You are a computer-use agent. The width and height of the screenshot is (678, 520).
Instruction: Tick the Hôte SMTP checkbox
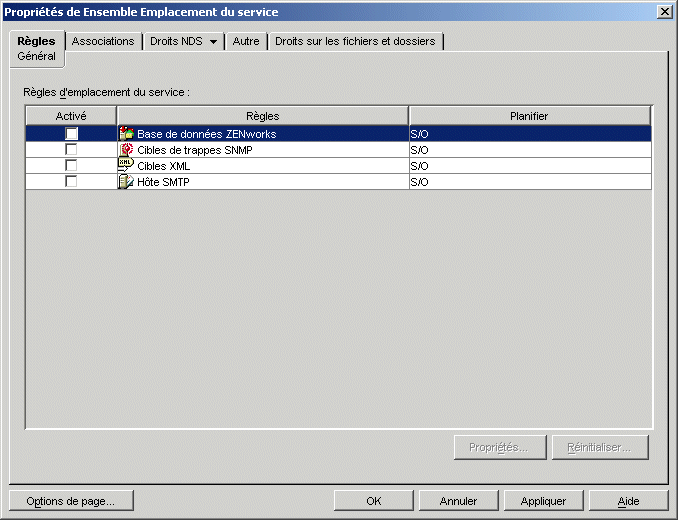coord(71,181)
